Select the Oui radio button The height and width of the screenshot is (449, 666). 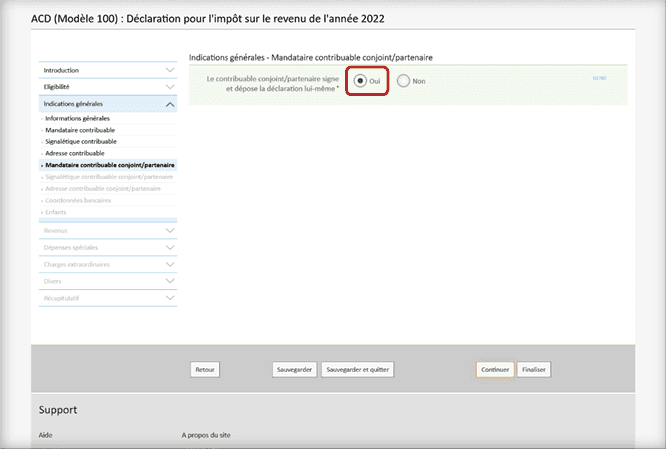pos(360,81)
